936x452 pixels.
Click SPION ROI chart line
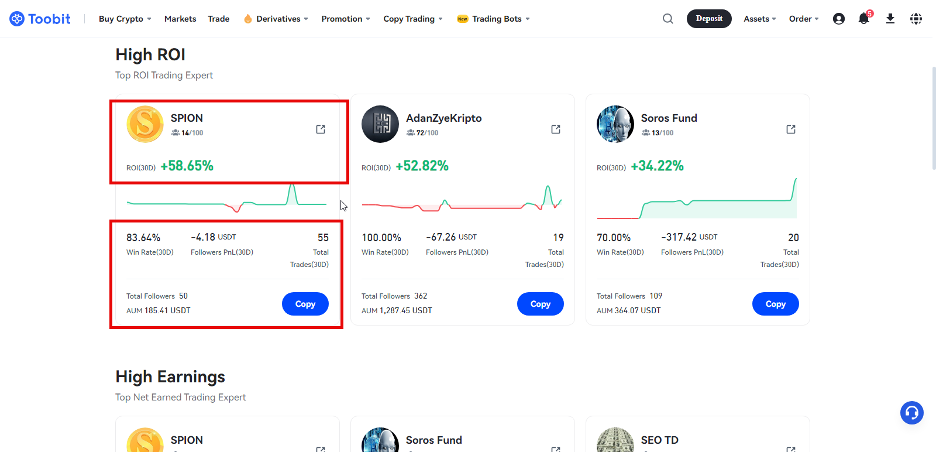point(227,199)
